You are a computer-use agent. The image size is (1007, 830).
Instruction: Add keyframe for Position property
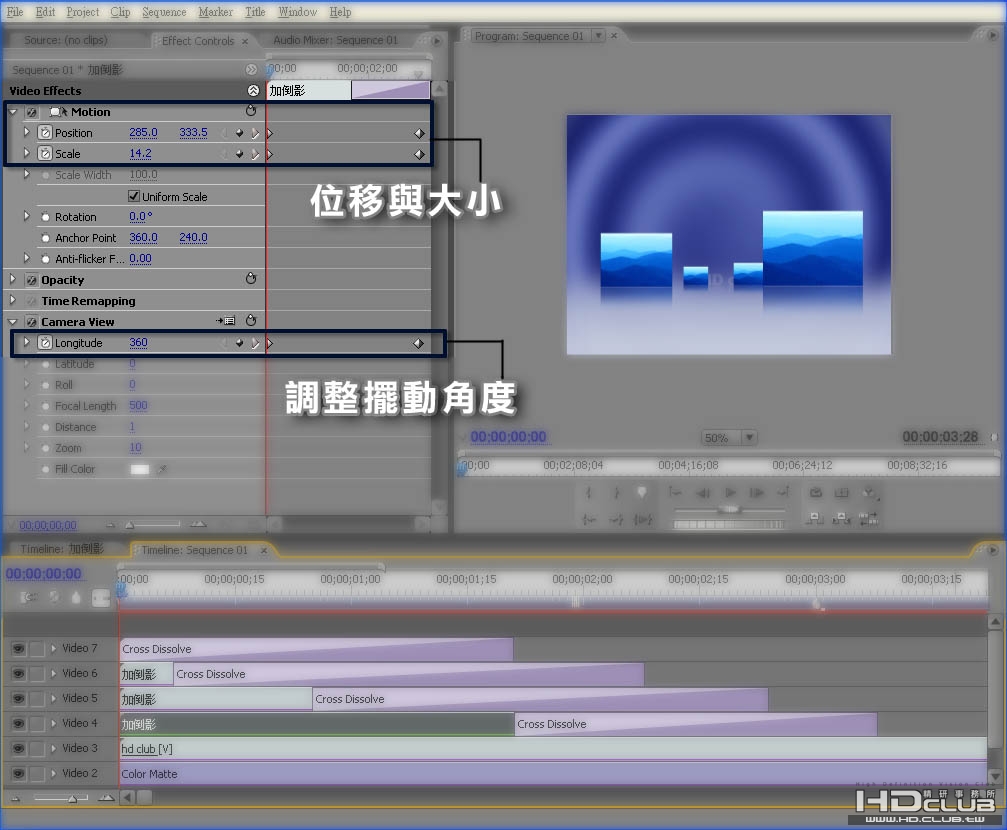[x=239, y=134]
